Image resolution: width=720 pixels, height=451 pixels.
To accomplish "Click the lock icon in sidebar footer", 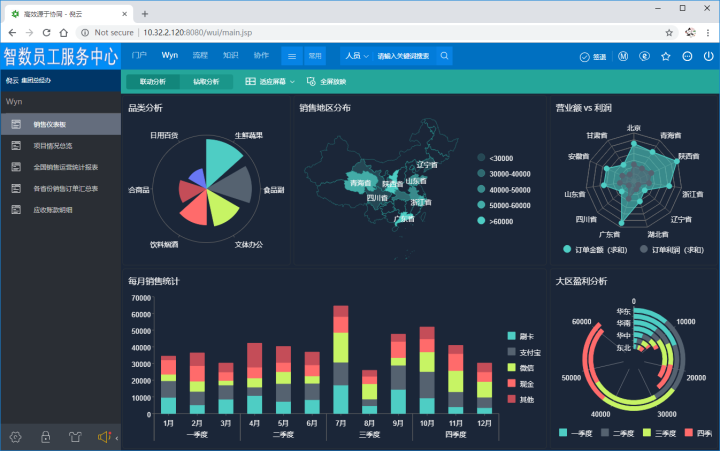I will [45, 437].
